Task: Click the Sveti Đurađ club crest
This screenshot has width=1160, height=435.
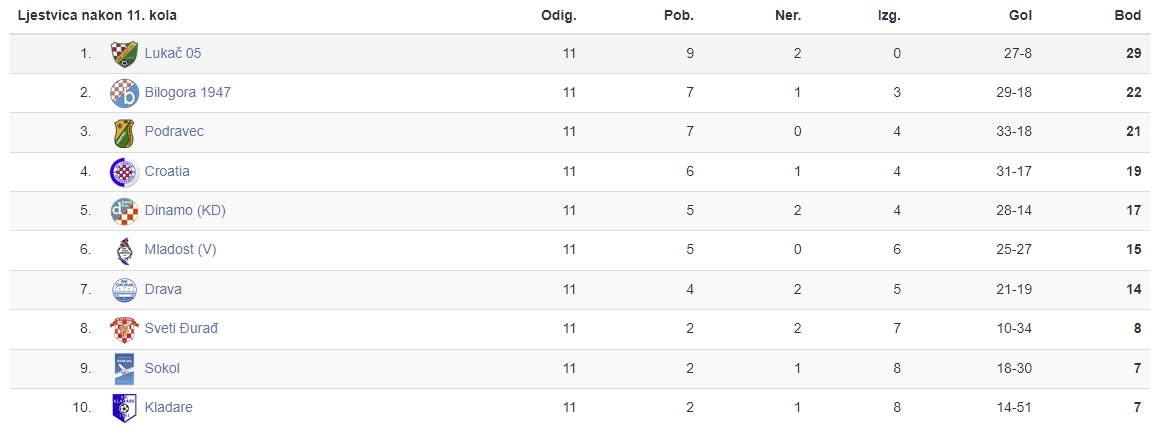Action: click(124, 329)
